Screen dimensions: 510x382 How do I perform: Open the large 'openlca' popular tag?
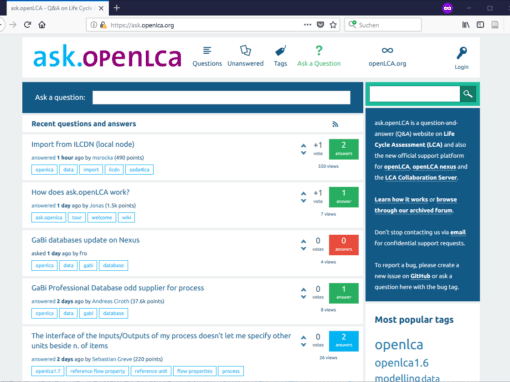(x=399, y=345)
